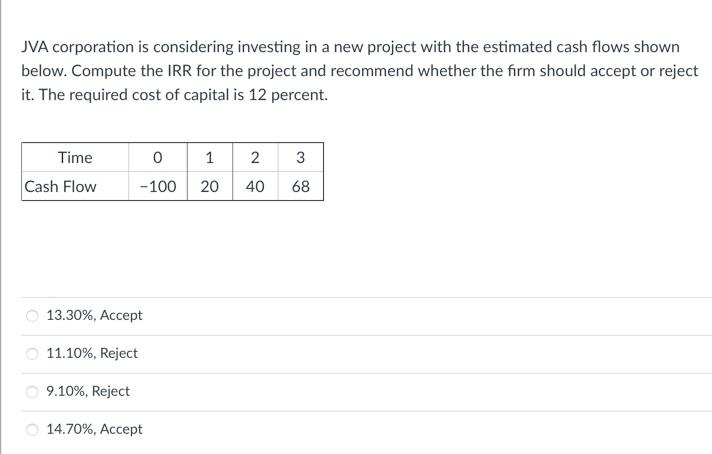Click the '11.10%, Reject' answer label
The height and width of the screenshot is (454, 712).
[92, 354]
